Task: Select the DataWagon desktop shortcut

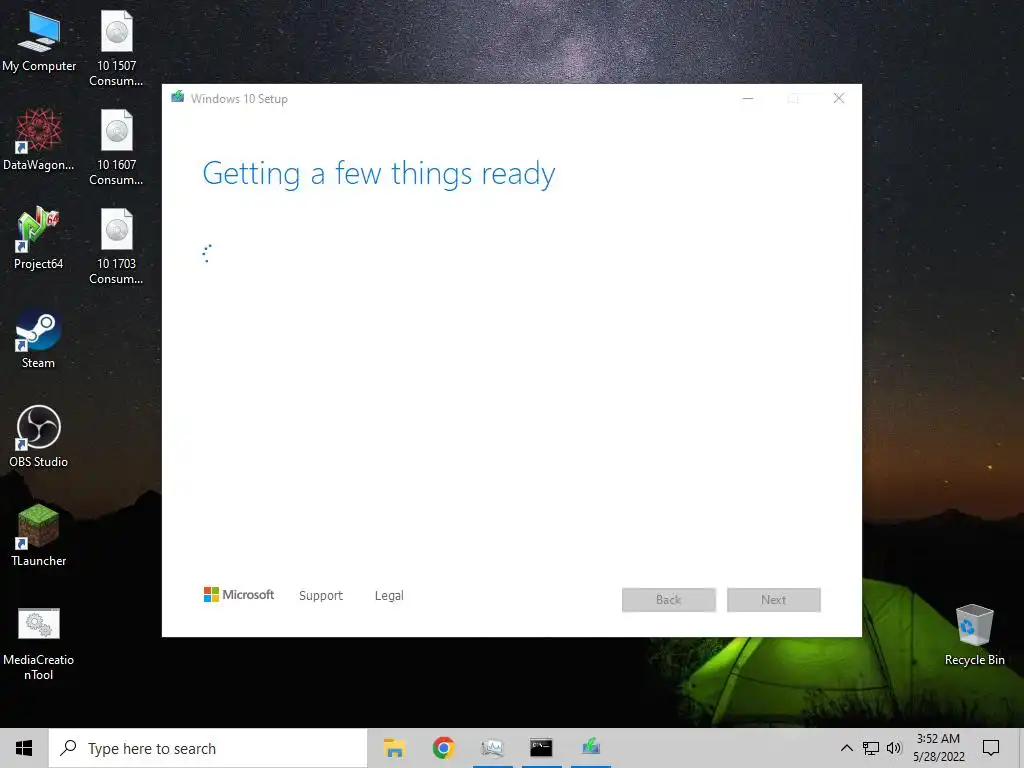Action: pos(39,140)
